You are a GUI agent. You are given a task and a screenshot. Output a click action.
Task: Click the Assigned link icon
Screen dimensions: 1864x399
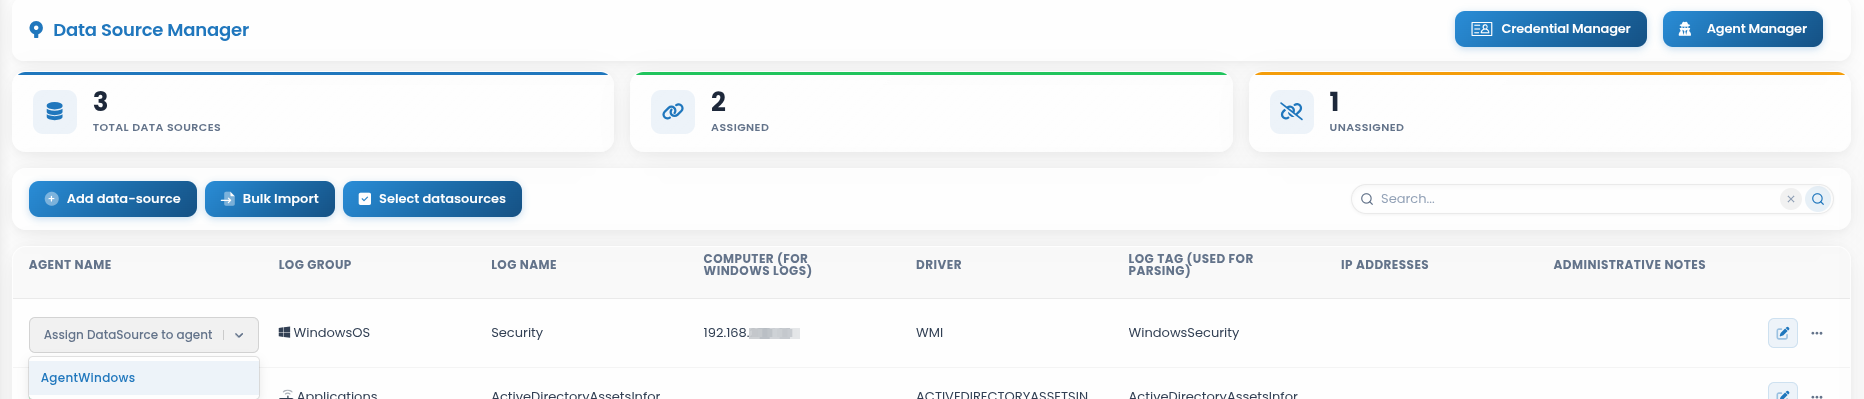pos(673,112)
